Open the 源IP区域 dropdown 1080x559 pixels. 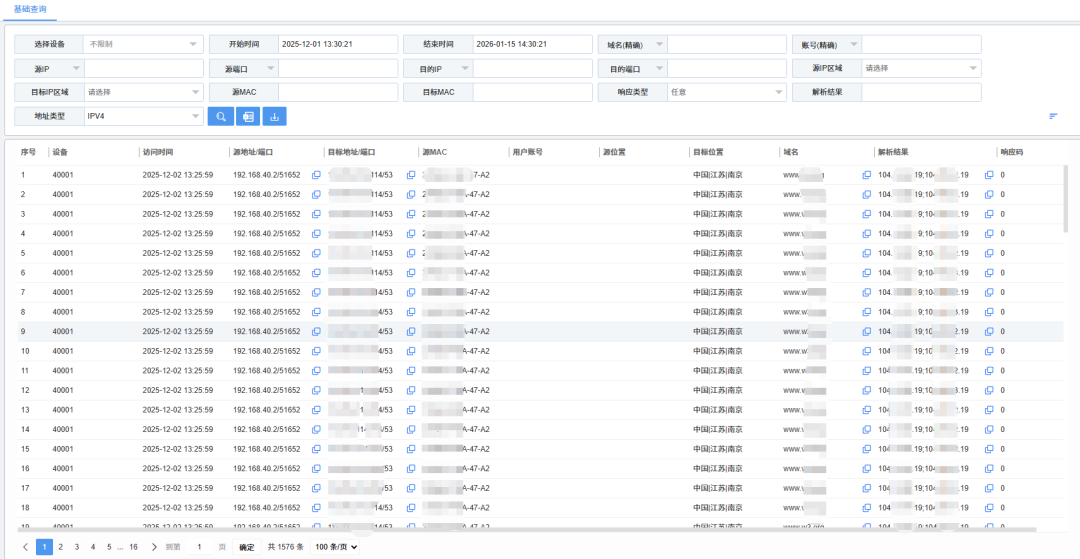921,68
